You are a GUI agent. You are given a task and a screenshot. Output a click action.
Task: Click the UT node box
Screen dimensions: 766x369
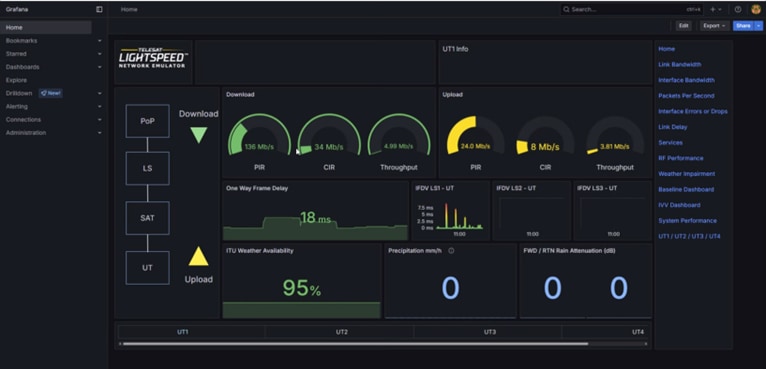pos(148,268)
